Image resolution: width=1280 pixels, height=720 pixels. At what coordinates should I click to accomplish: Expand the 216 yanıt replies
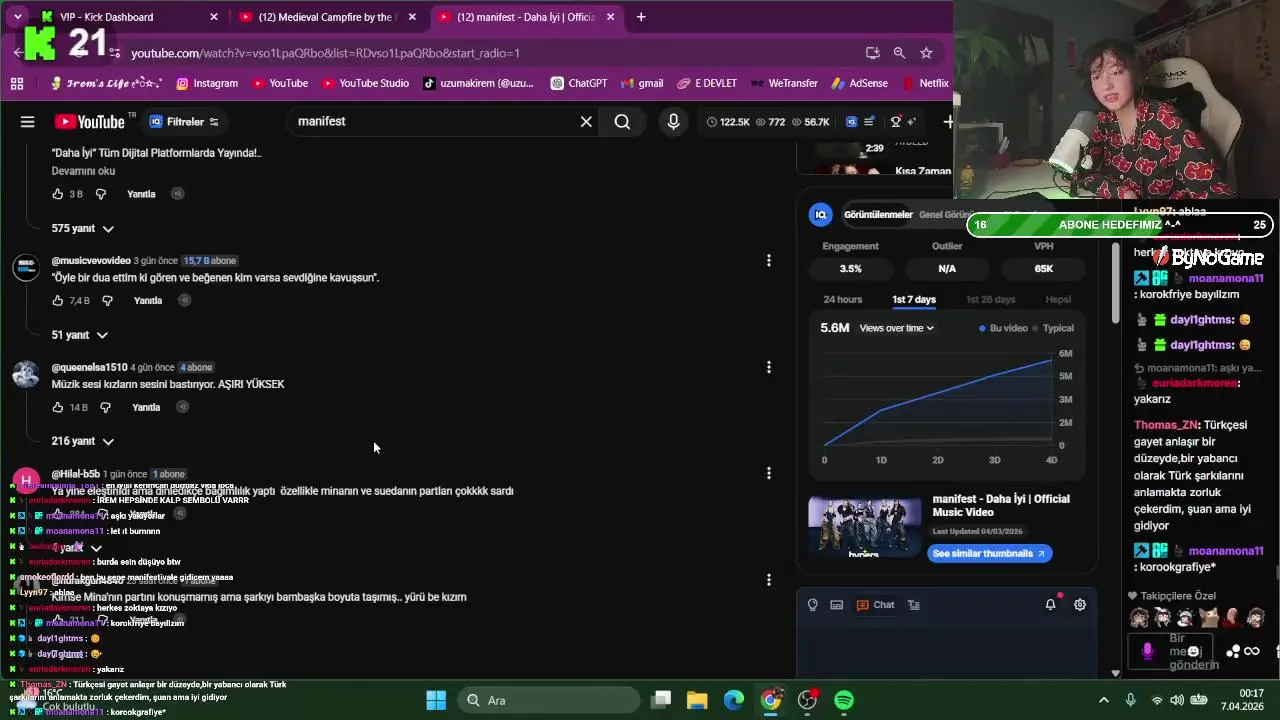[x=83, y=441]
